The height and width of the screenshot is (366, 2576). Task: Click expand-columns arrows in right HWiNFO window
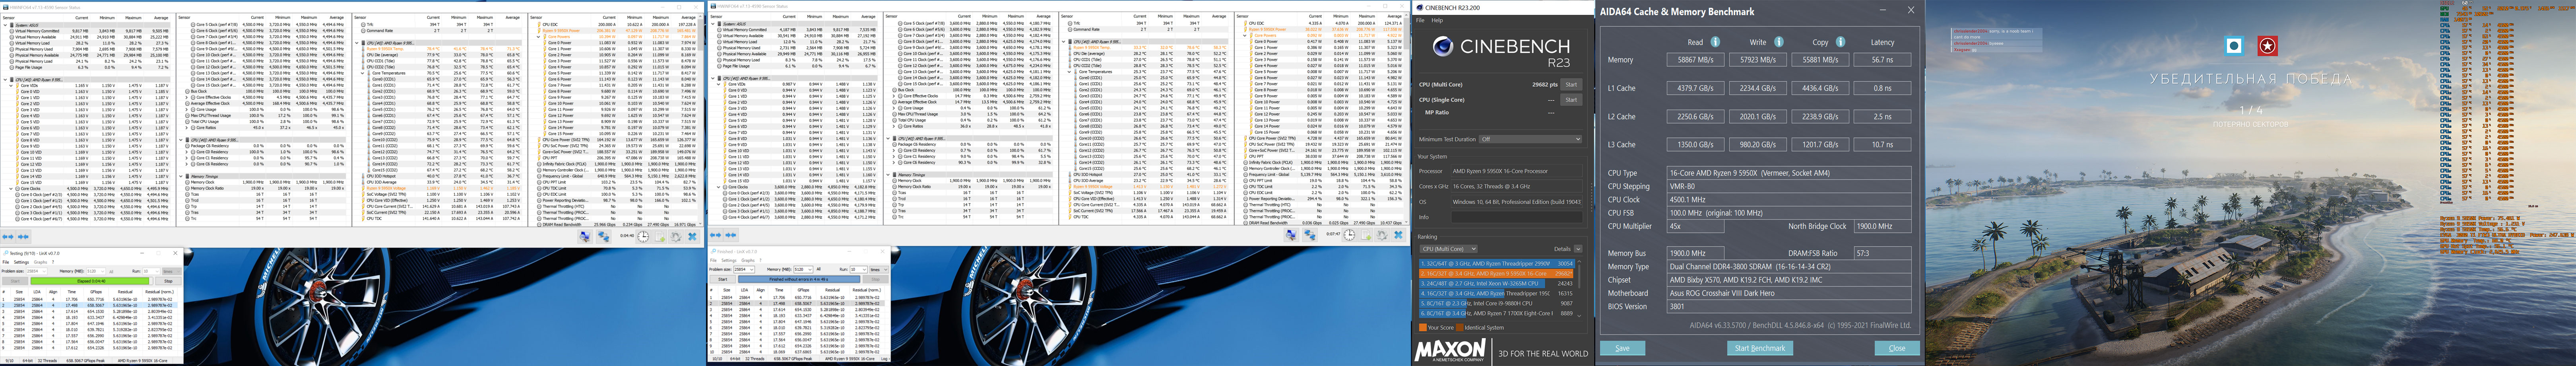tap(715, 235)
